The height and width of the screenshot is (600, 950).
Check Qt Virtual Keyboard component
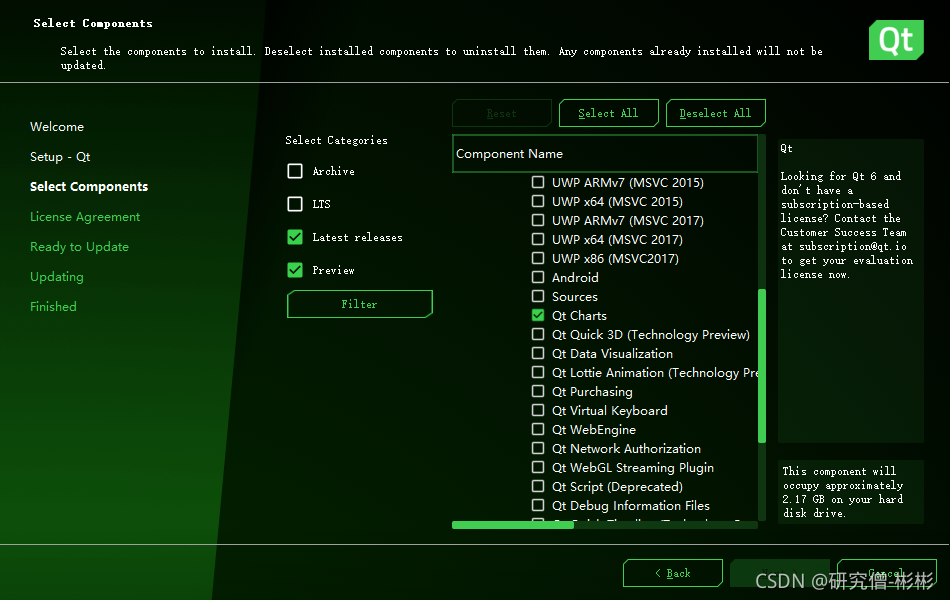tap(538, 410)
